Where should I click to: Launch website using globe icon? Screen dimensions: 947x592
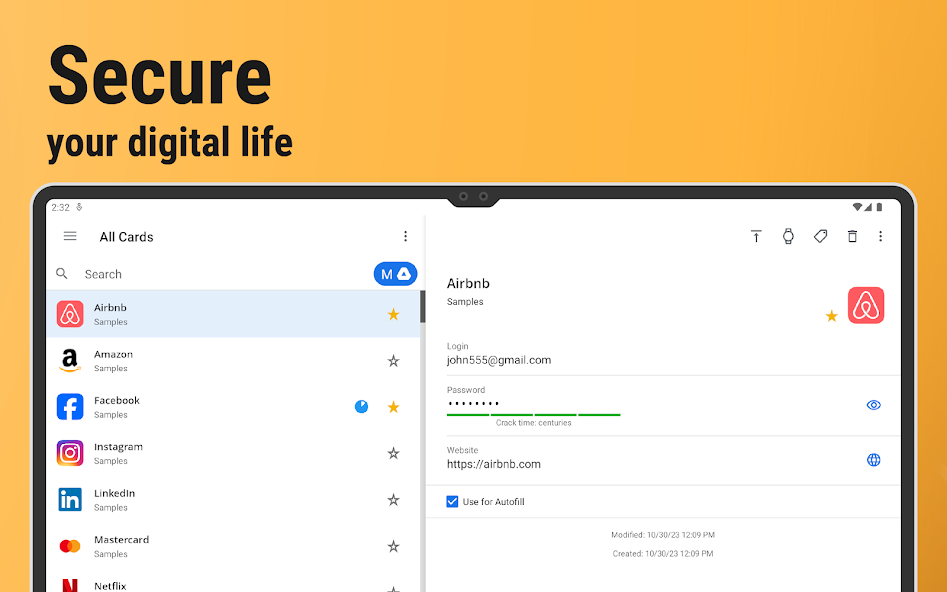873,460
